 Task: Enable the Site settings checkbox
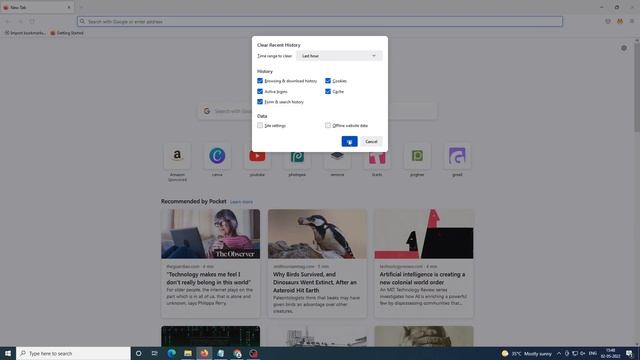260,125
